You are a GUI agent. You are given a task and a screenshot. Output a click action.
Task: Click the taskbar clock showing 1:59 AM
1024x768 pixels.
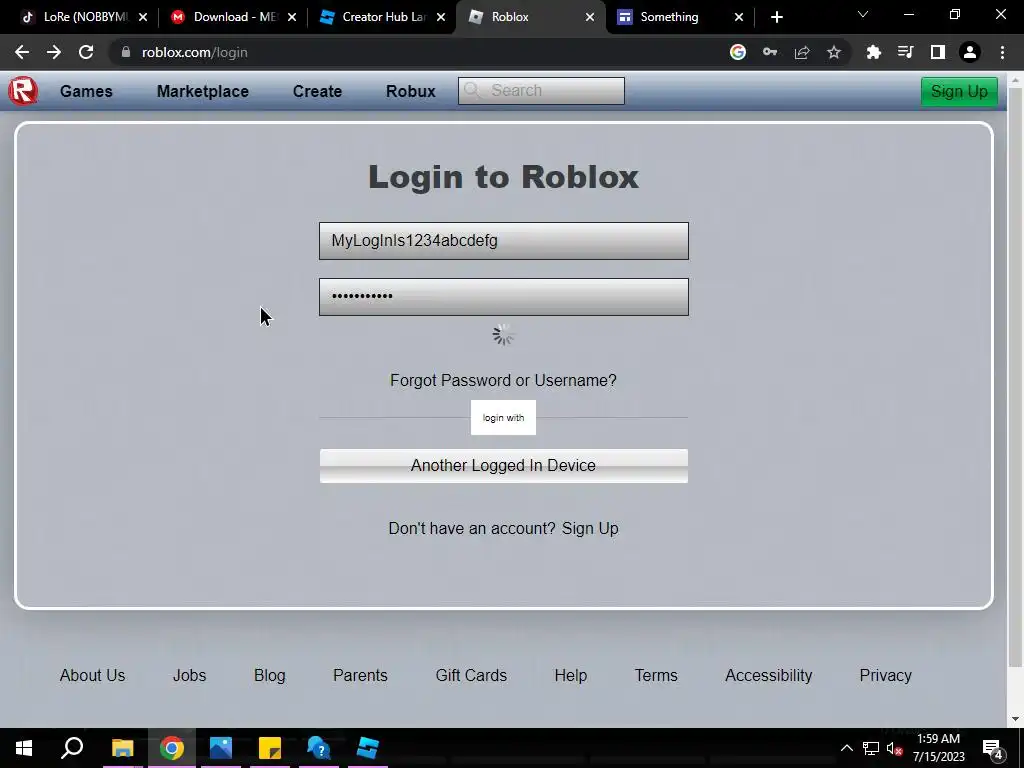pos(938,748)
